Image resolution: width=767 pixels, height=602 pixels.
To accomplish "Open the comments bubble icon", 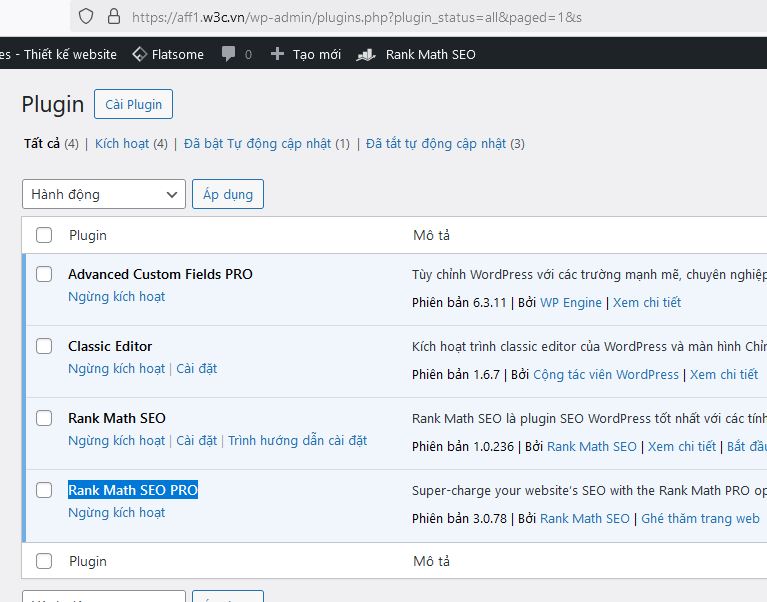I will pyautogui.click(x=228, y=54).
